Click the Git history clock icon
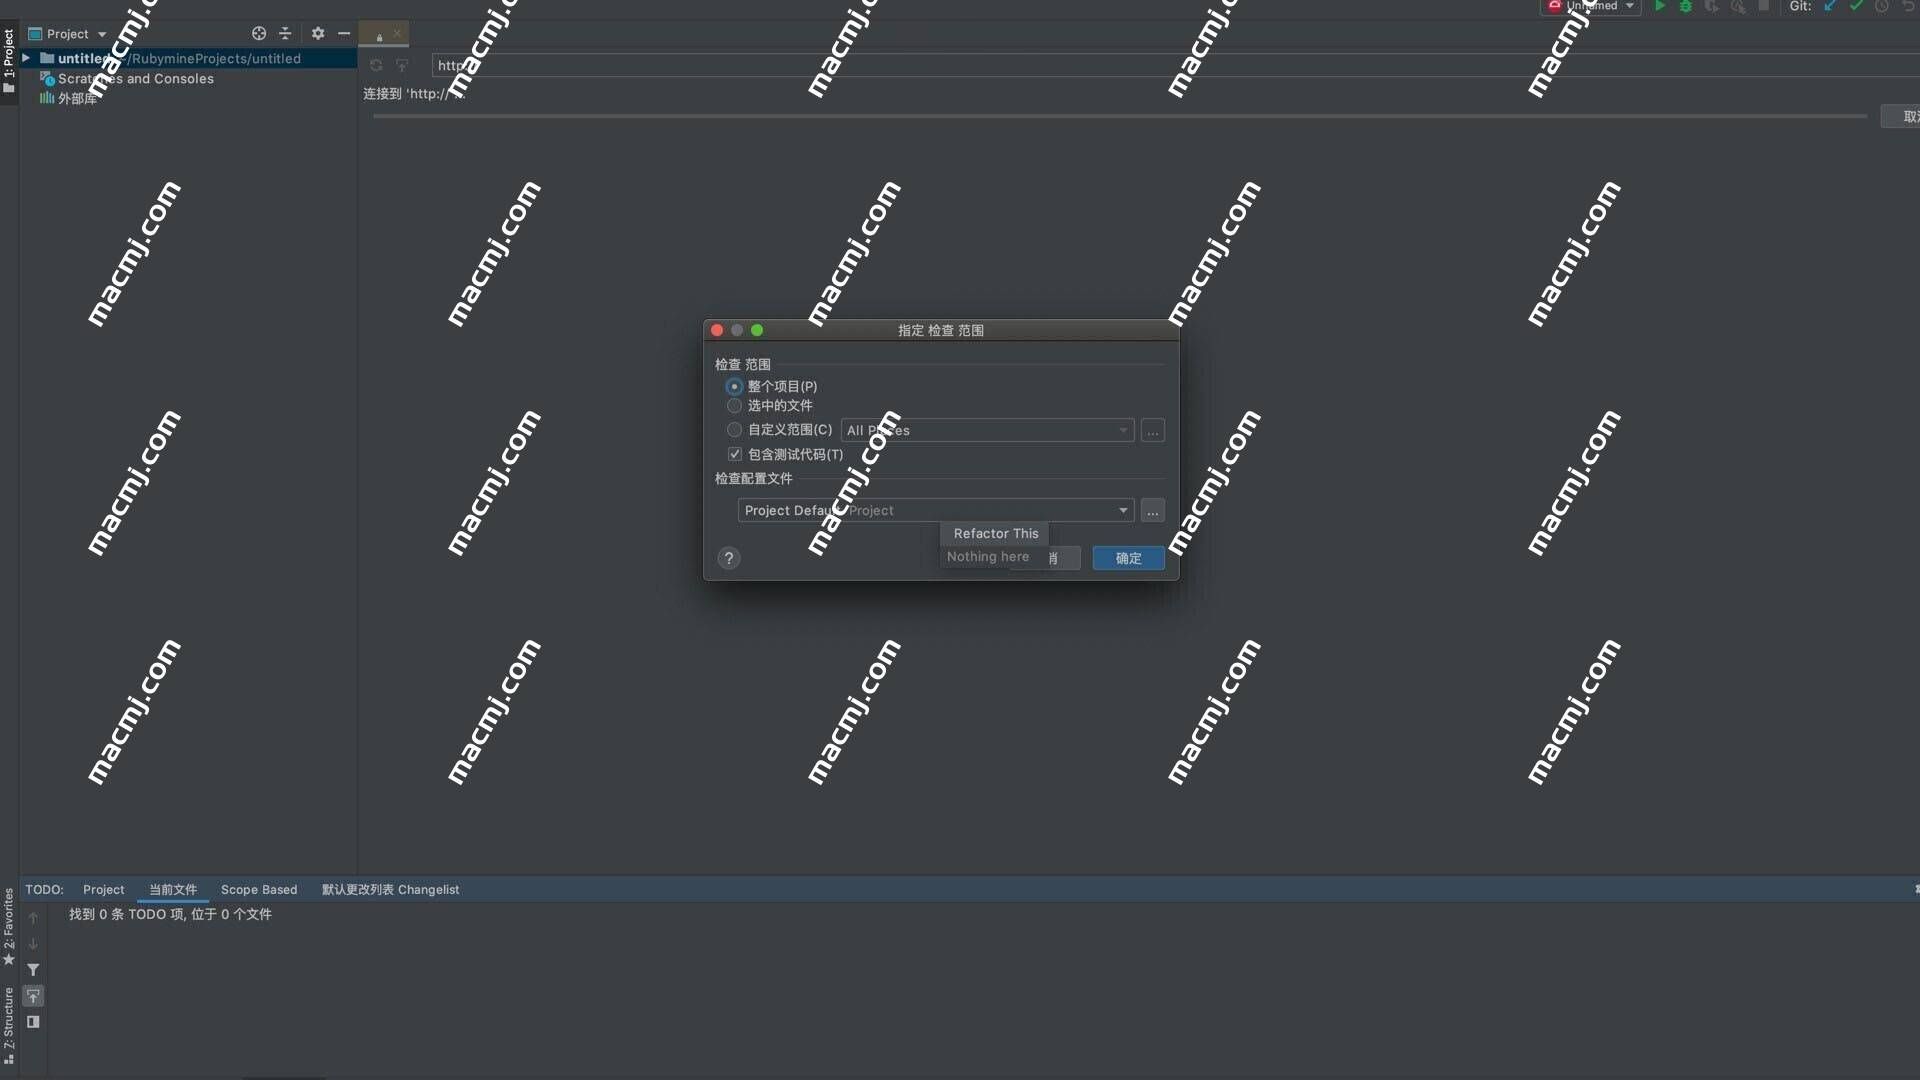The width and height of the screenshot is (1920, 1080). coord(1882,6)
